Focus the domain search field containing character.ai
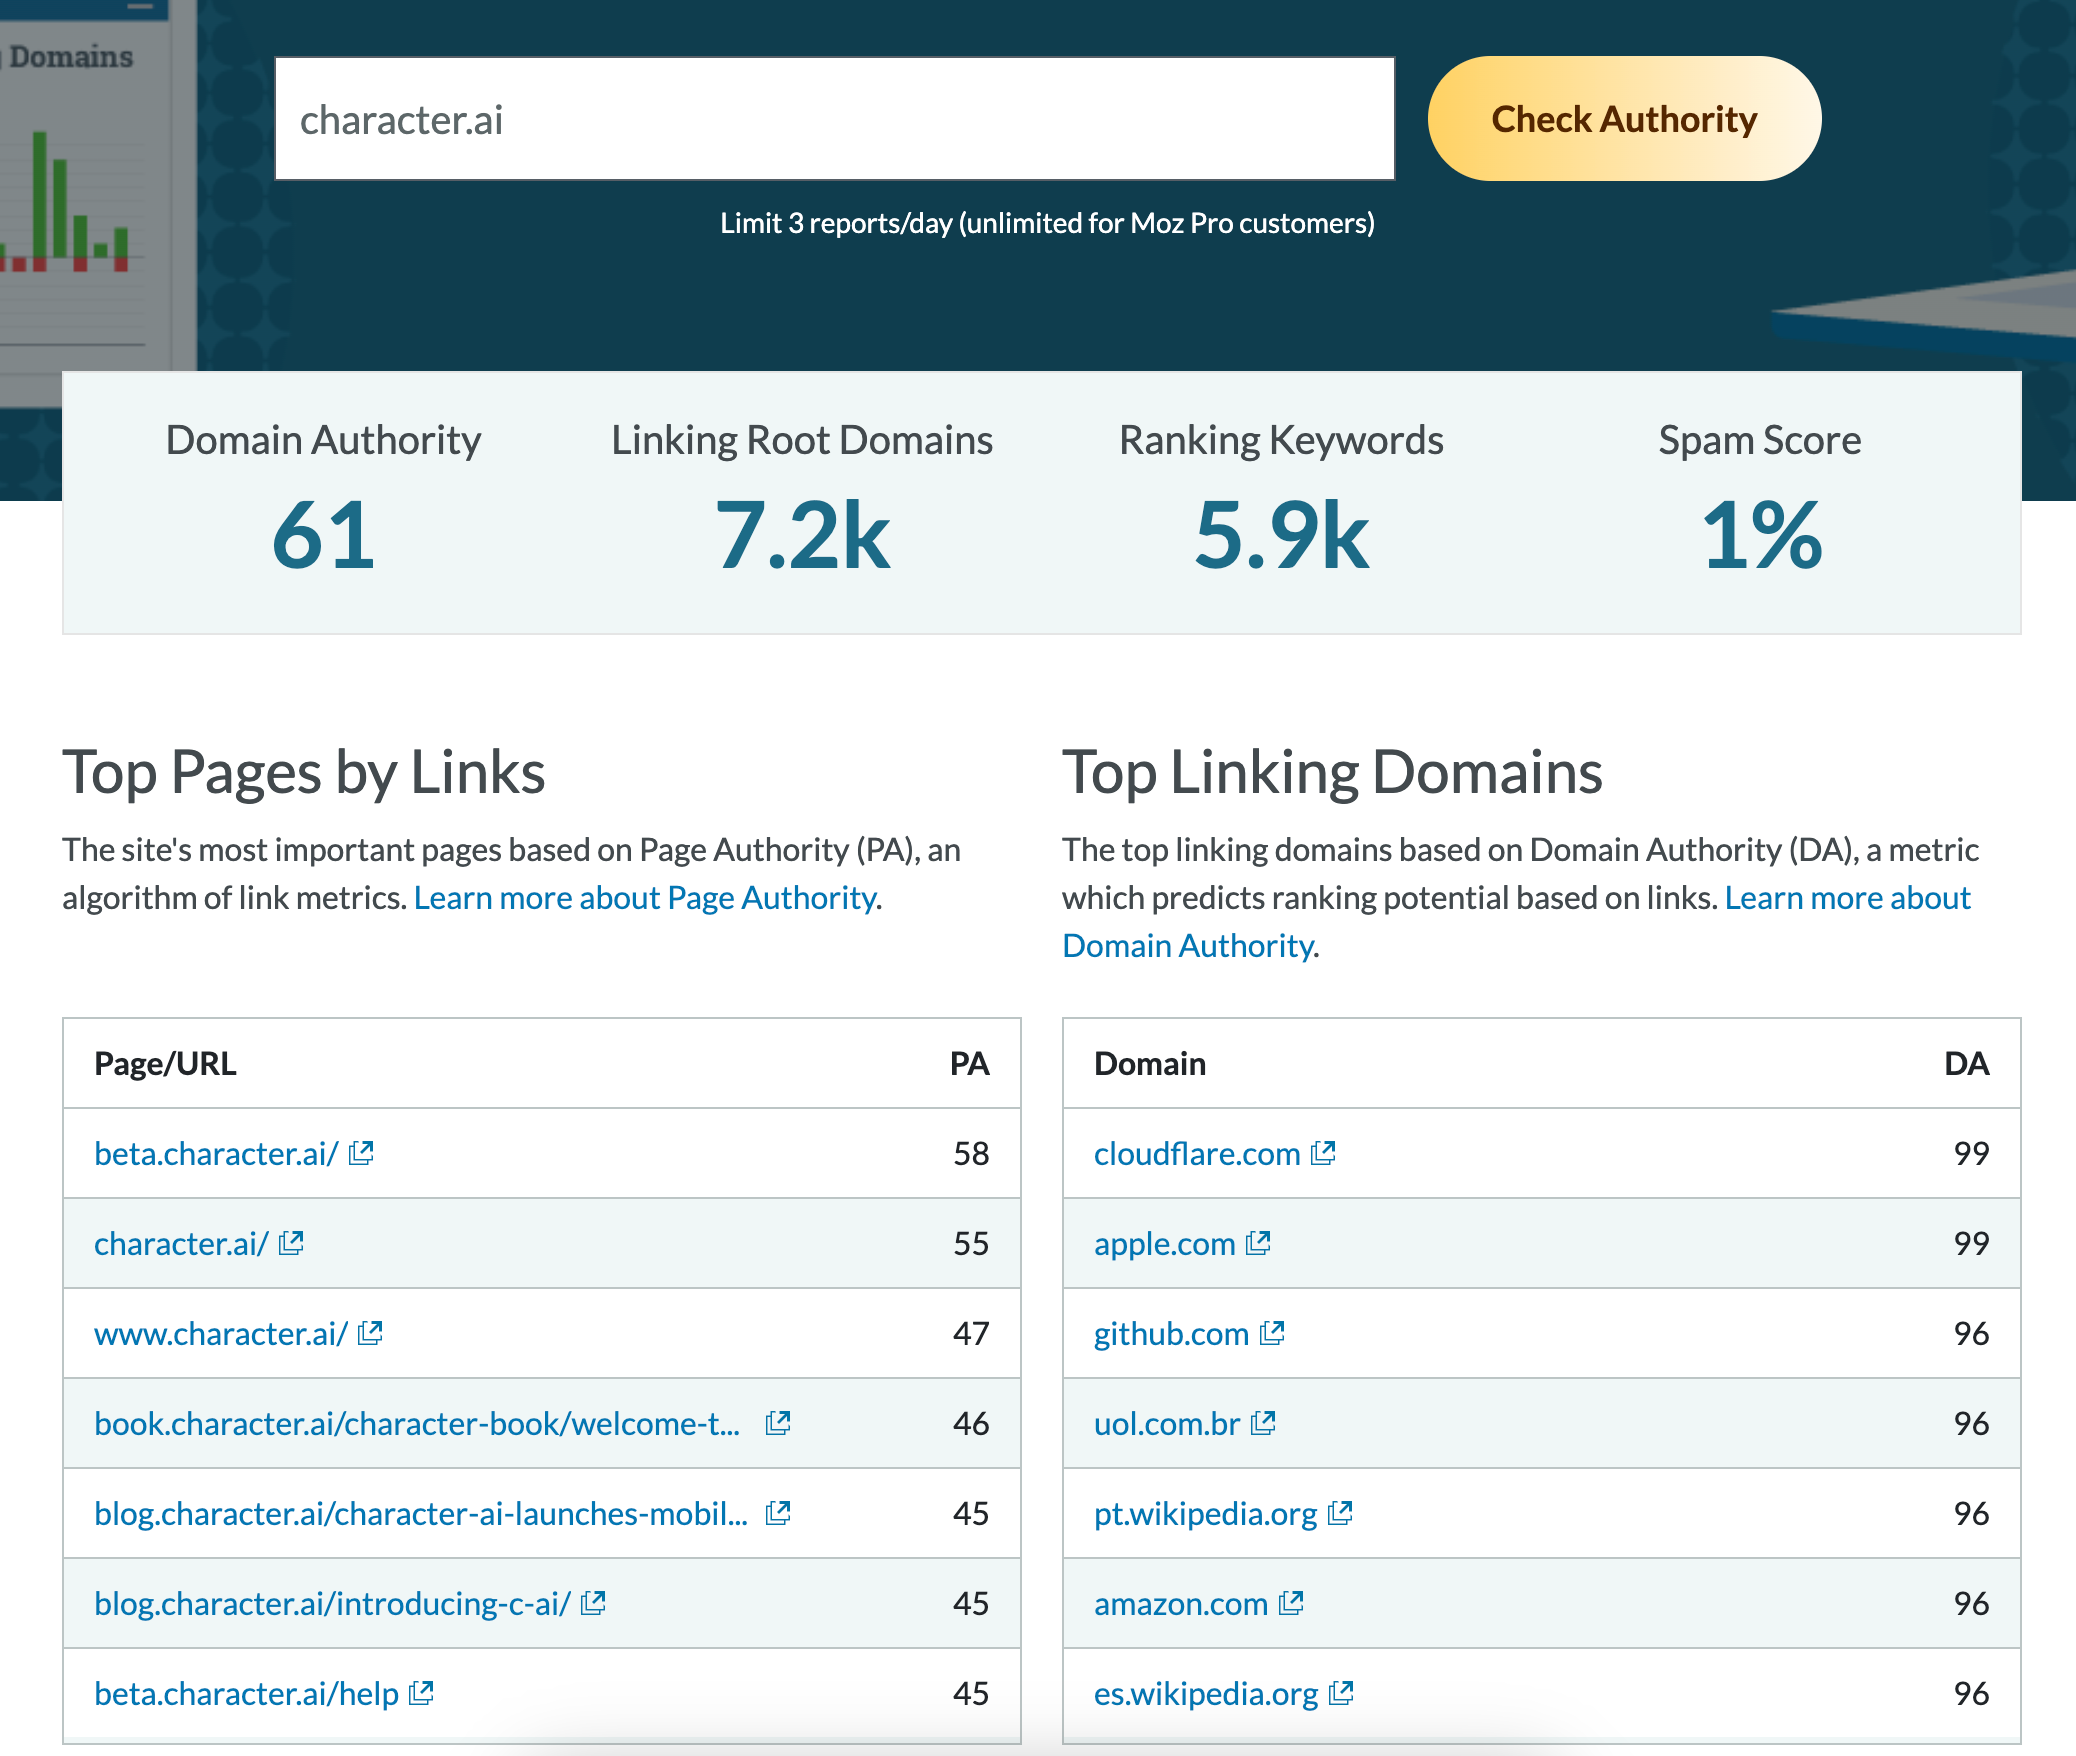The width and height of the screenshot is (2076, 1756). point(835,119)
